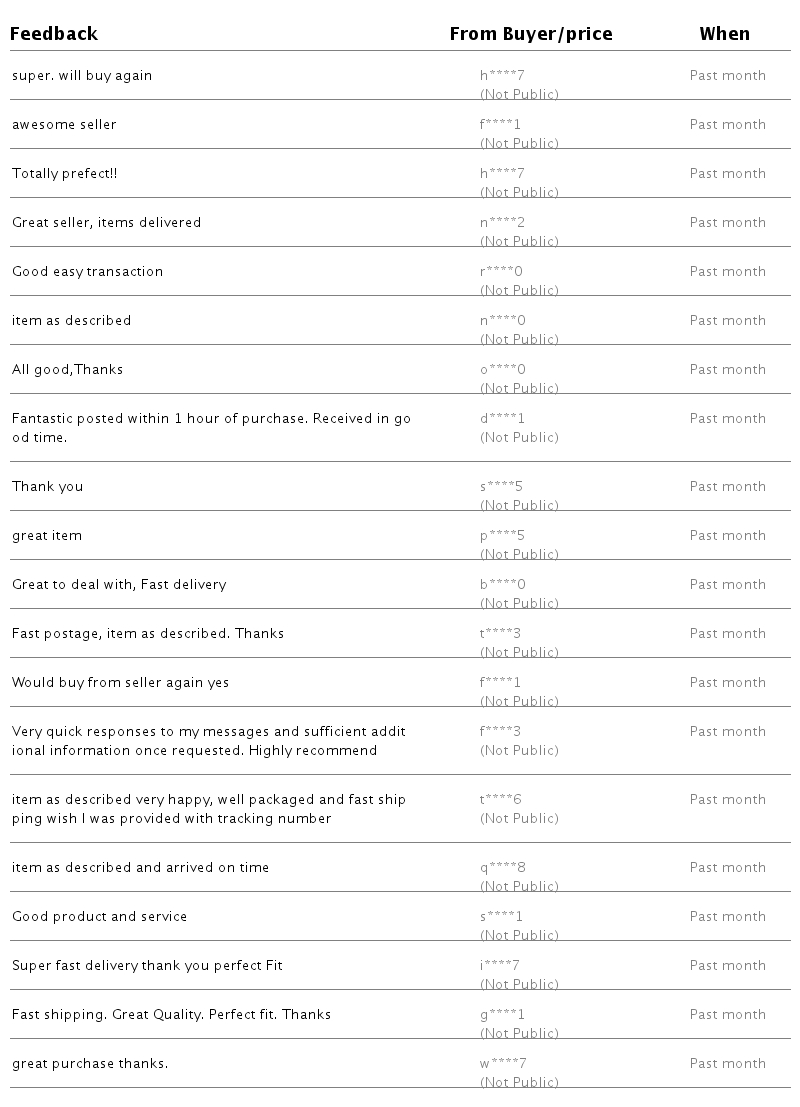Click the From Buyer/price column header
This screenshot has width=800, height=1107.
[531, 33]
